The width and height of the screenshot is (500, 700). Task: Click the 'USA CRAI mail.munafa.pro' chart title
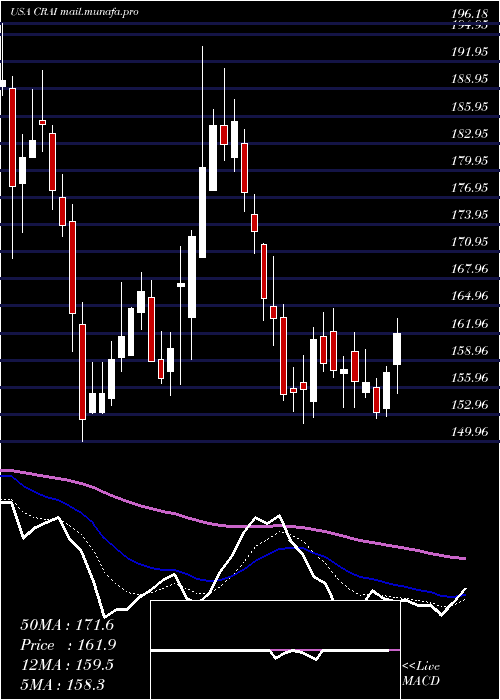click(x=74, y=12)
